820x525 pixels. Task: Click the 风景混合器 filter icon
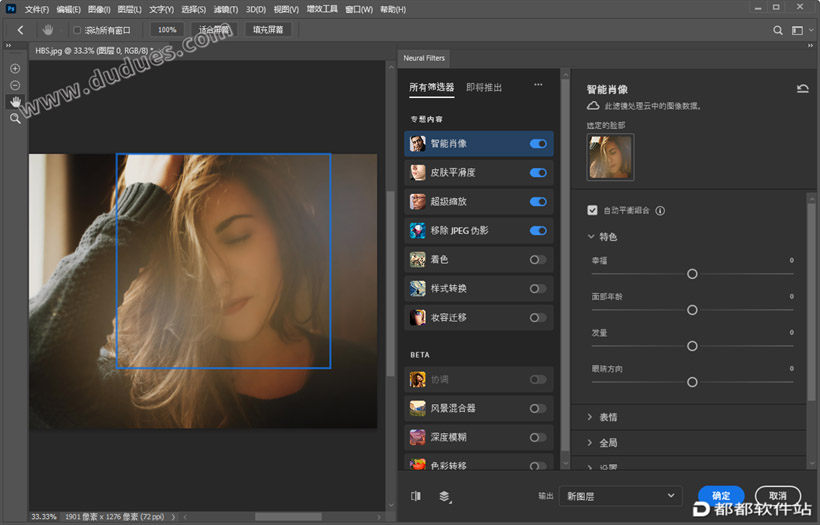click(417, 408)
